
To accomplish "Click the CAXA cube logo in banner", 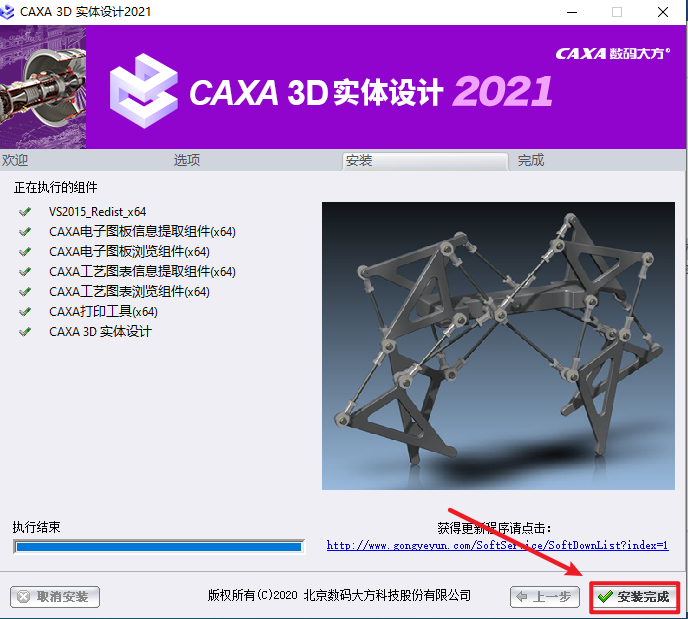I will point(143,91).
